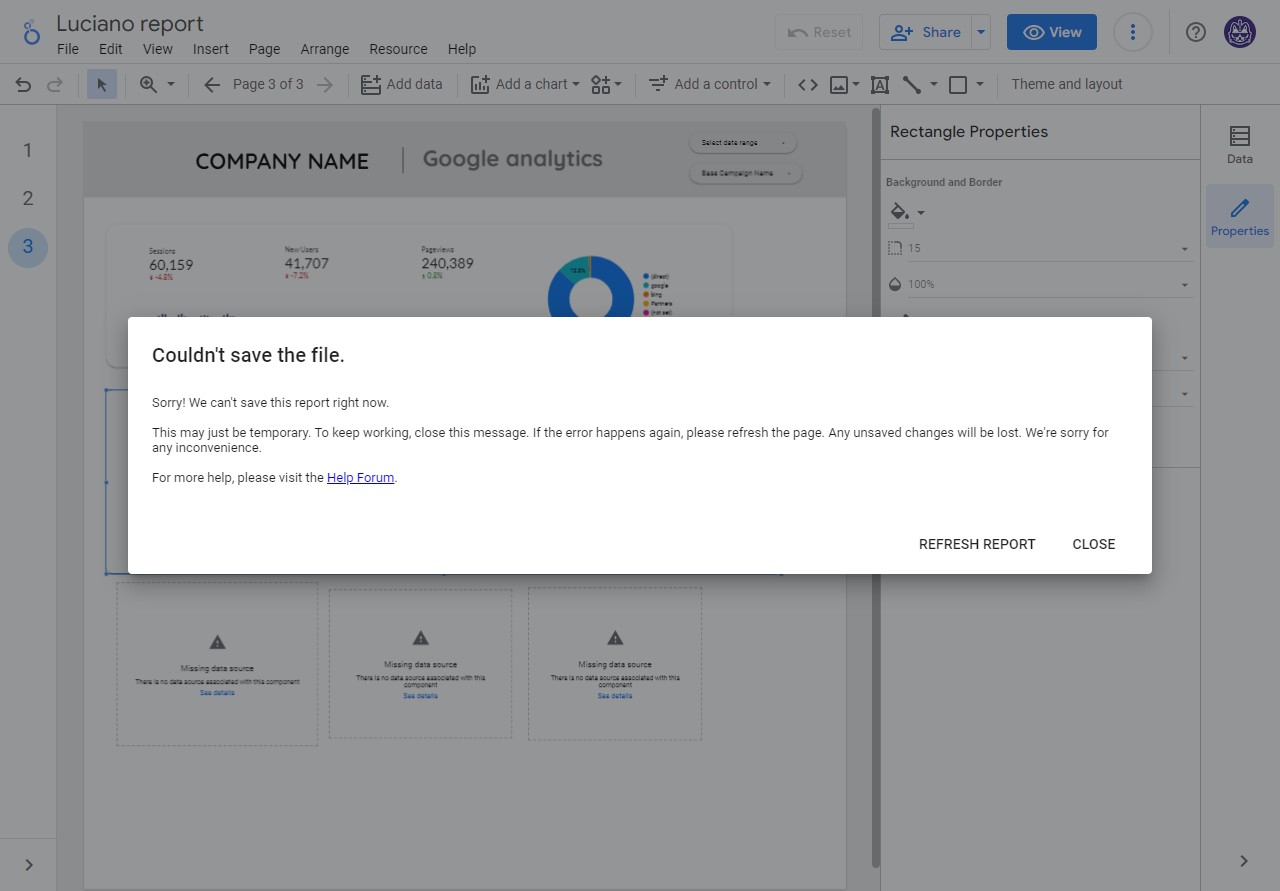
Task: Select page 2 in page list
Action: pos(28,198)
